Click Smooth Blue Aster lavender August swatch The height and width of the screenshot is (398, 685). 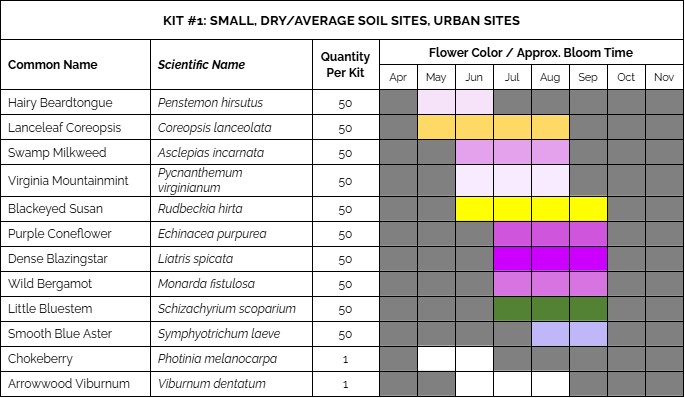click(550, 334)
